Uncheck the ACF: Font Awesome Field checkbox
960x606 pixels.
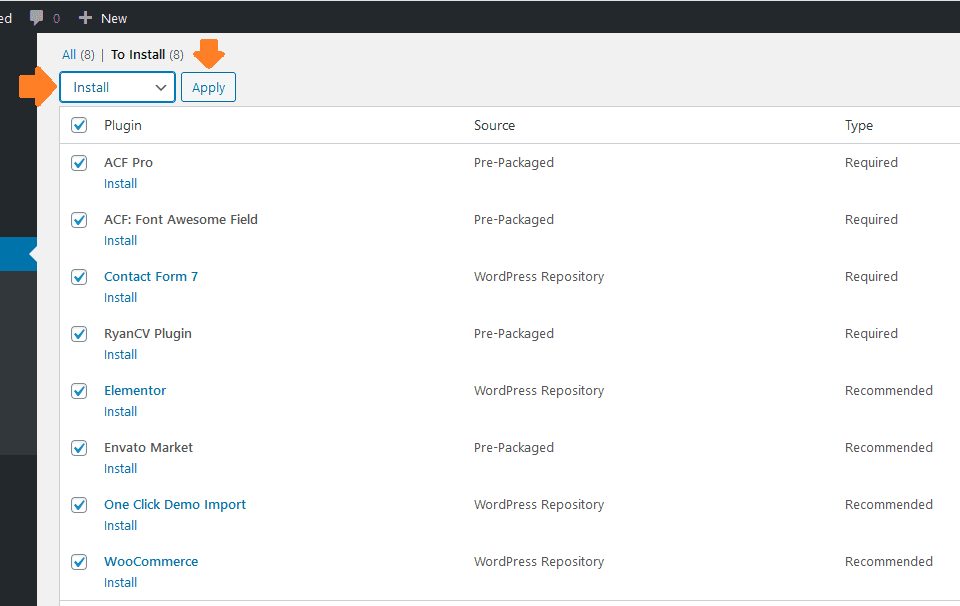pyautogui.click(x=79, y=220)
